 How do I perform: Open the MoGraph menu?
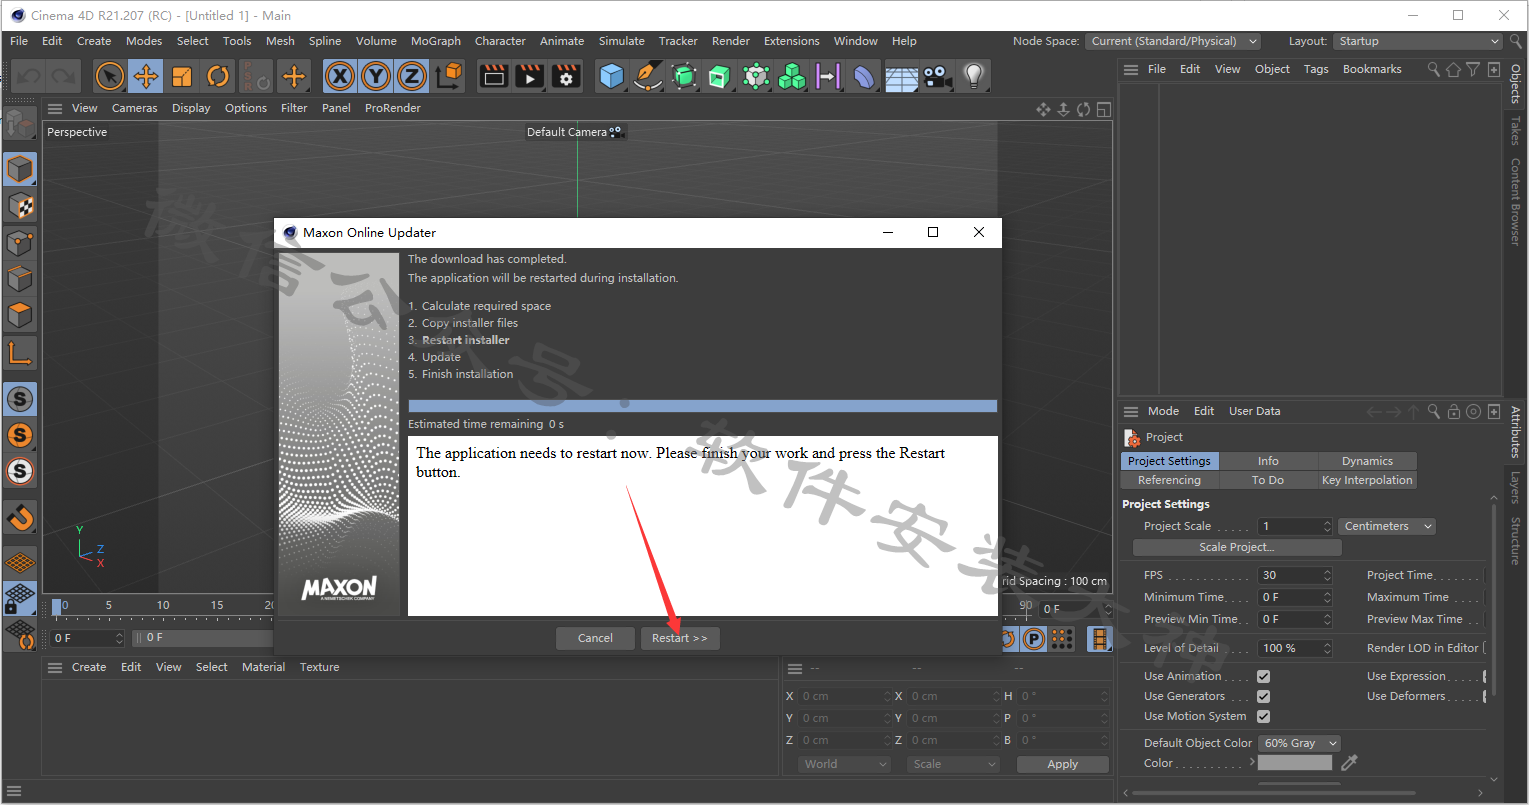436,41
